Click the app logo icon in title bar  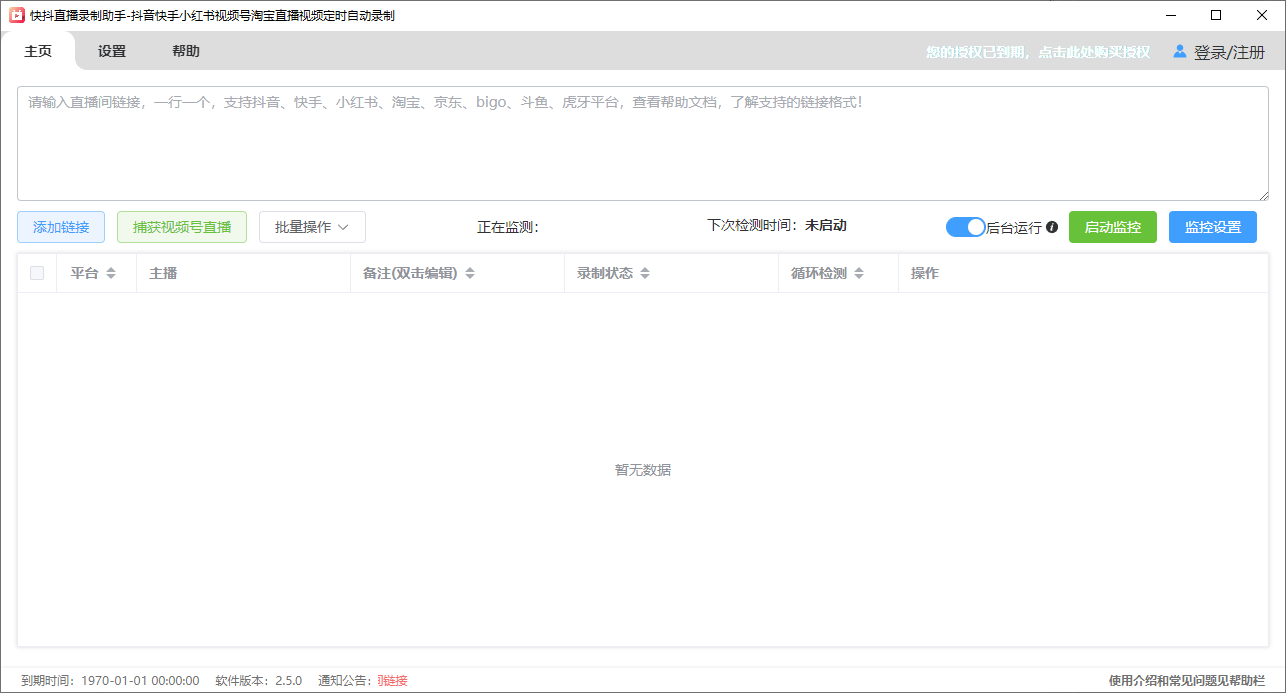[x=17, y=15]
